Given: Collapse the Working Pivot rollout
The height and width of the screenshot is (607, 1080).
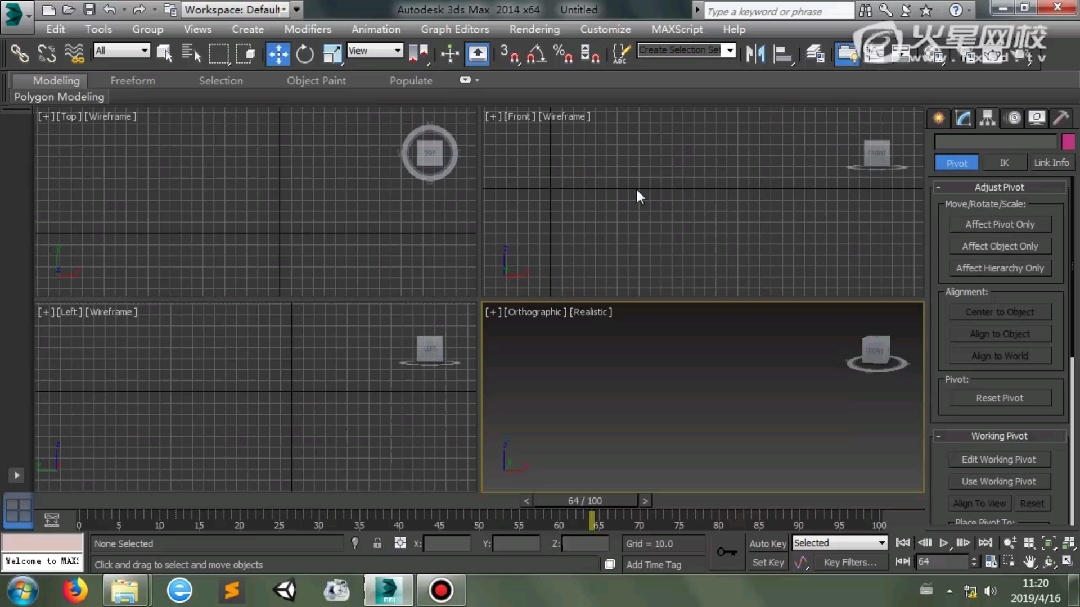Looking at the screenshot, I should point(999,436).
